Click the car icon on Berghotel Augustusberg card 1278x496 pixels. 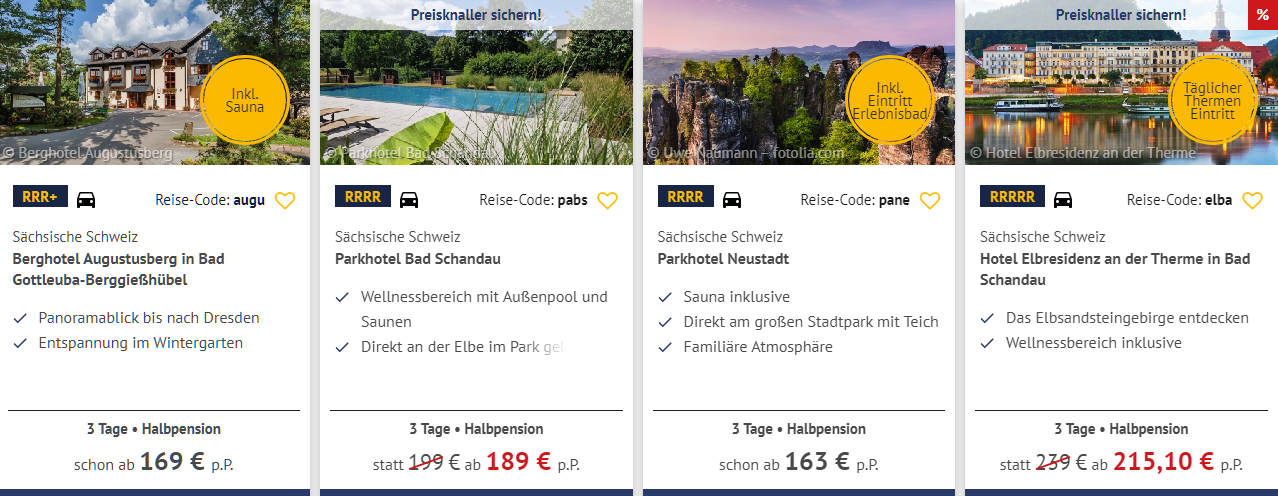pos(86,199)
